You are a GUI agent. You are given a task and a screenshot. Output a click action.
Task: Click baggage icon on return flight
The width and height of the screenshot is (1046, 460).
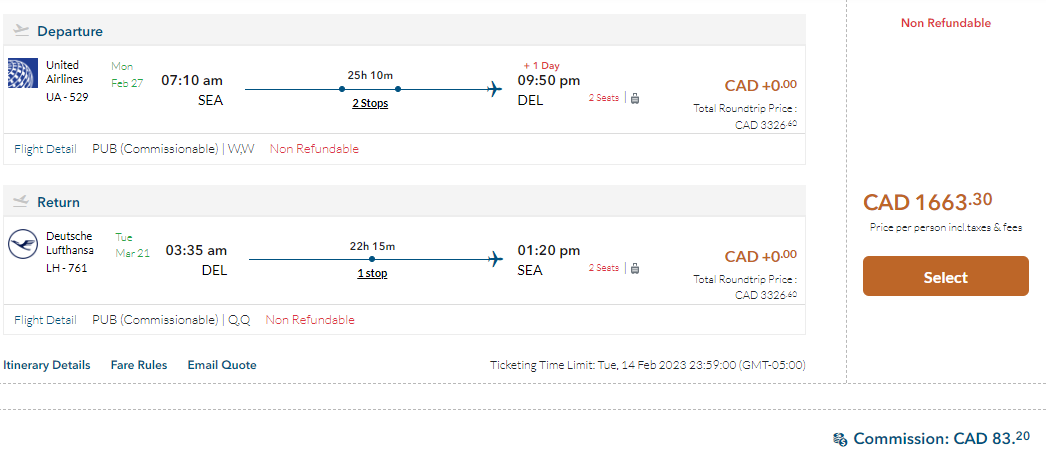click(635, 268)
